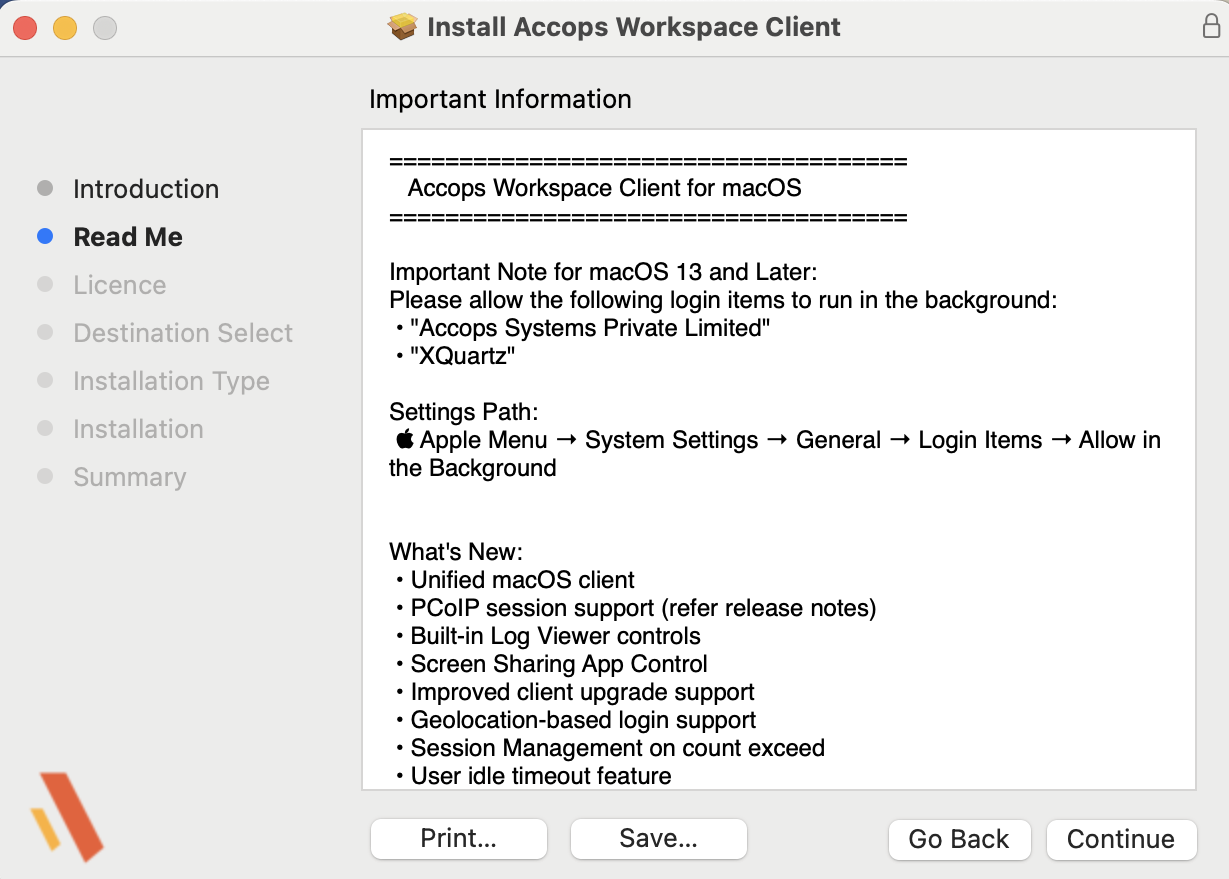Select the Licence step in sidebar
This screenshot has width=1229, height=879.
[119, 285]
